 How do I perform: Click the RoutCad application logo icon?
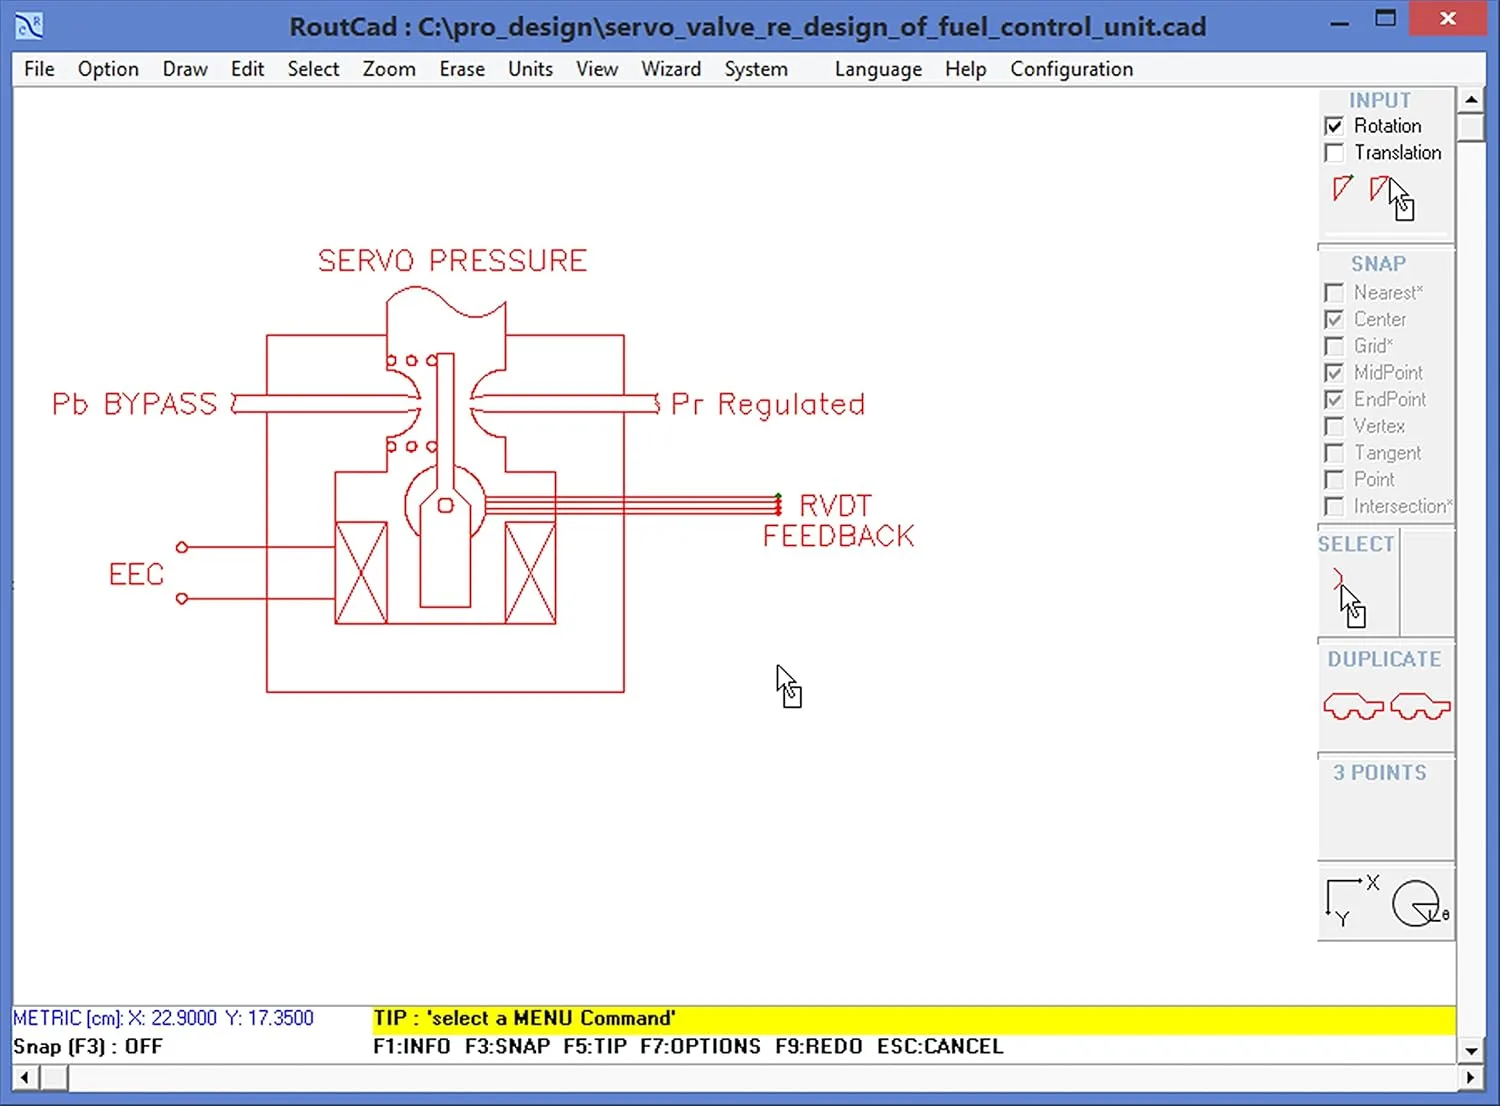(x=27, y=24)
